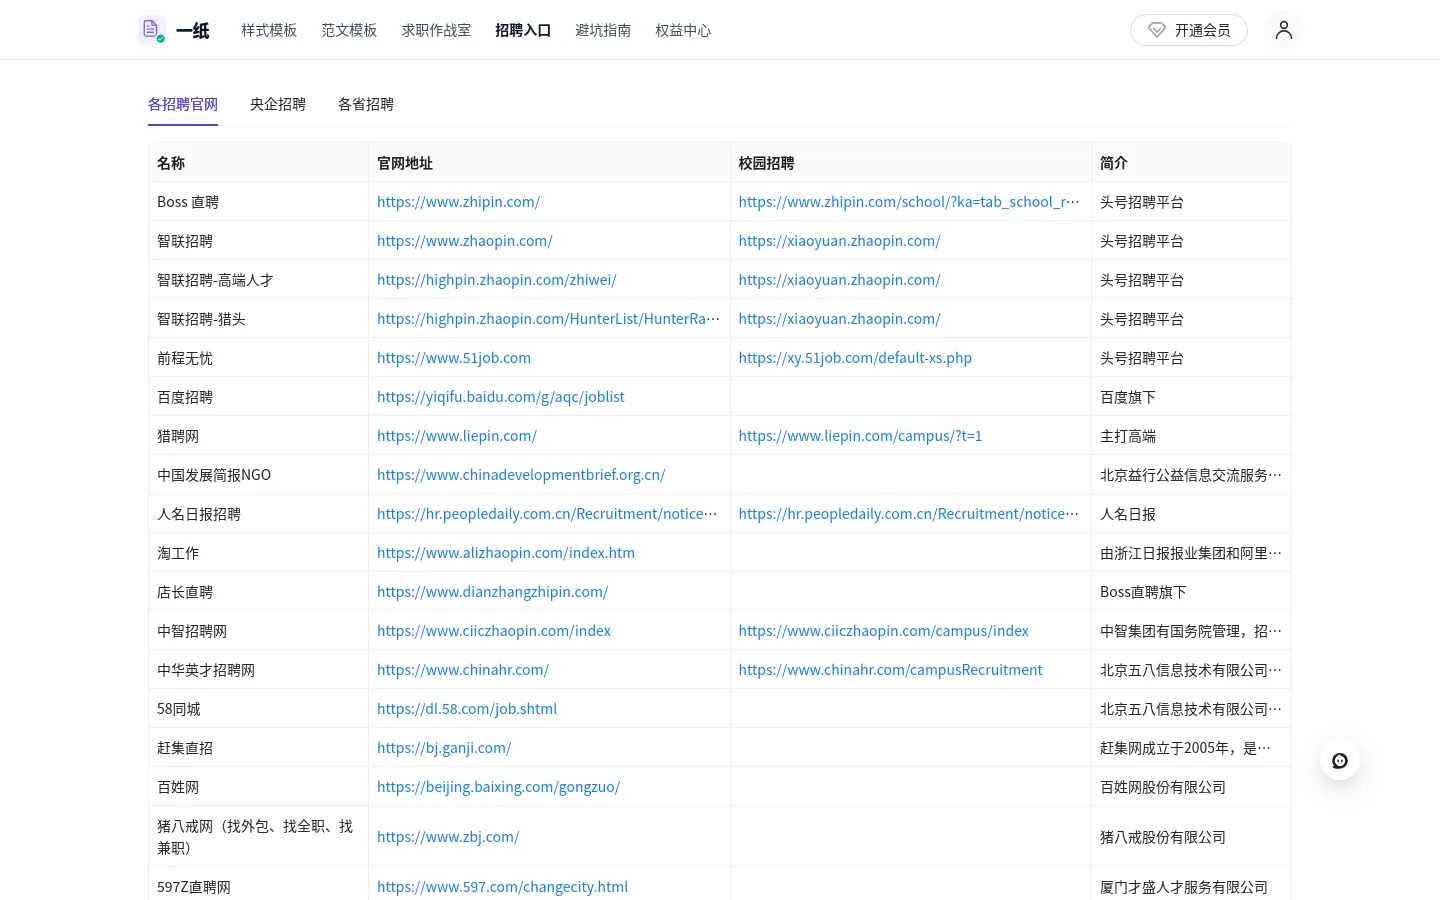Open the 权益中心 navigation item
This screenshot has height=900, width=1440.
pyautogui.click(x=683, y=30)
